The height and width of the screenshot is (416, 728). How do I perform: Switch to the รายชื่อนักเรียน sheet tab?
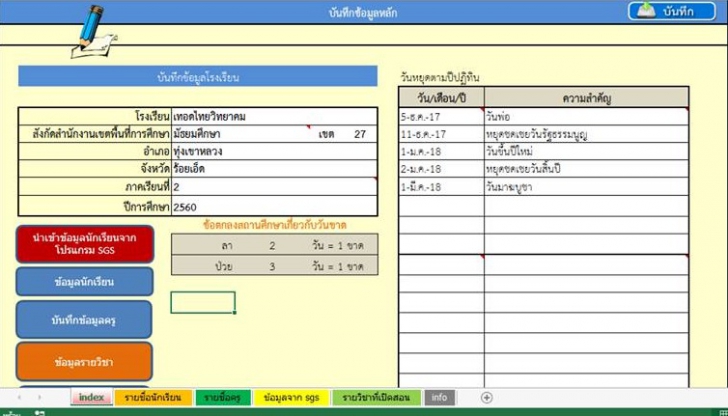pyautogui.click(x=153, y=397)
